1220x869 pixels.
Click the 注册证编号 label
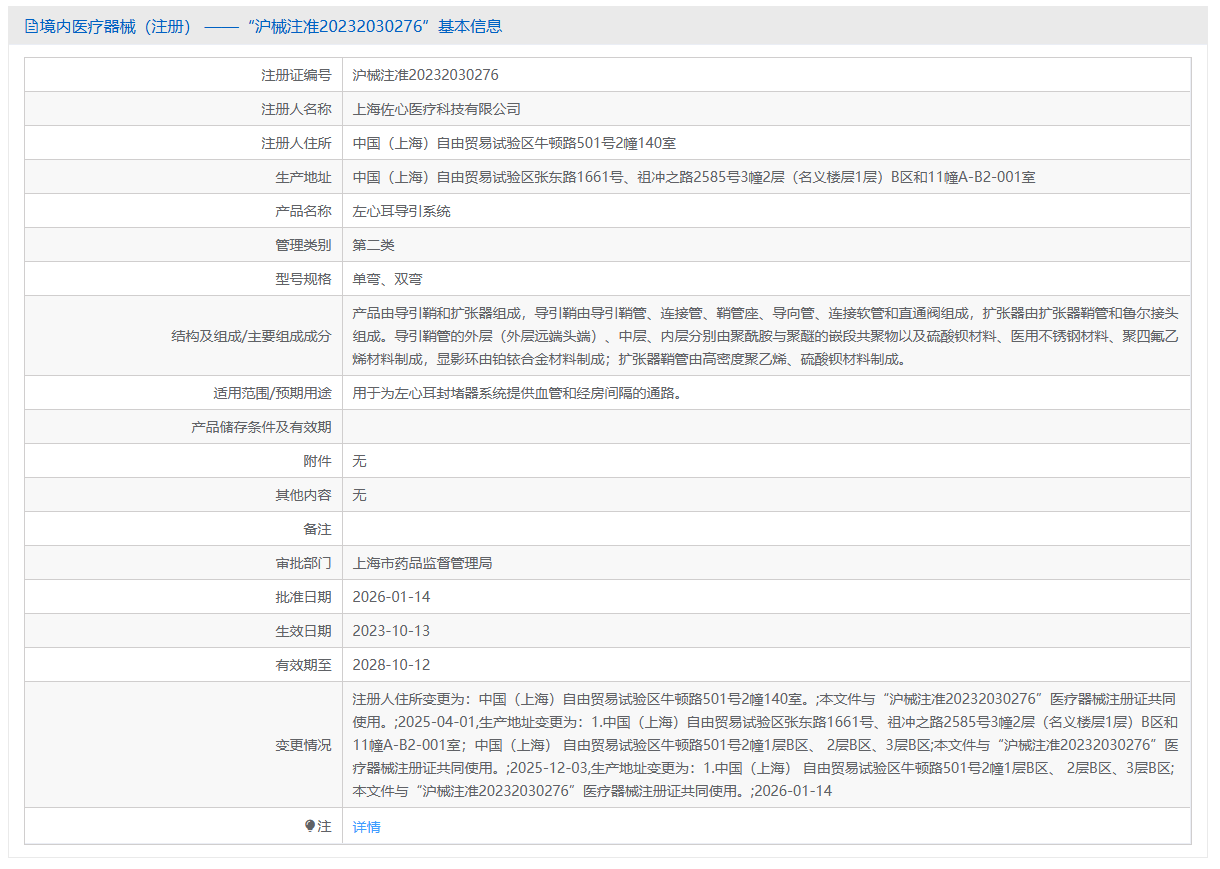coord(296,75)
